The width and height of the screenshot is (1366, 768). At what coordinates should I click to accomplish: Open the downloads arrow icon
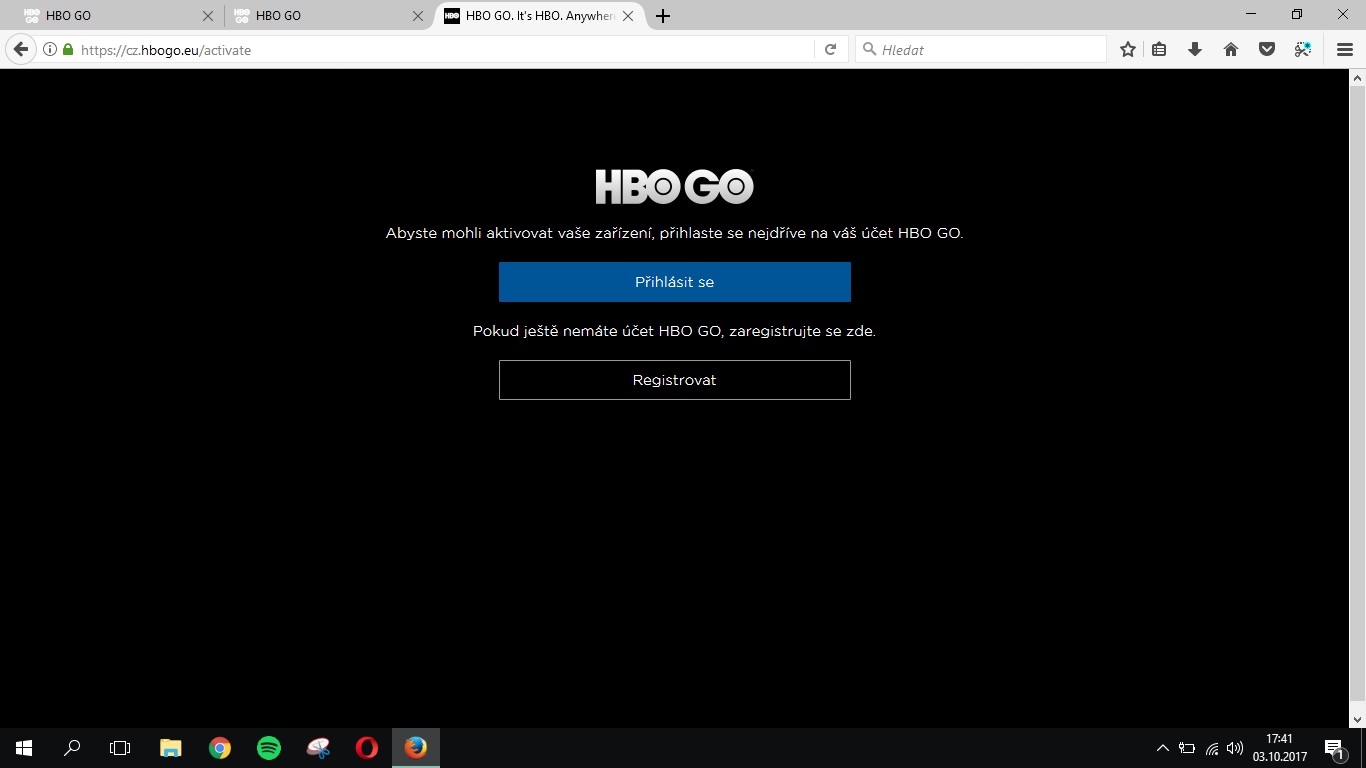click(x=1195, y=49)
